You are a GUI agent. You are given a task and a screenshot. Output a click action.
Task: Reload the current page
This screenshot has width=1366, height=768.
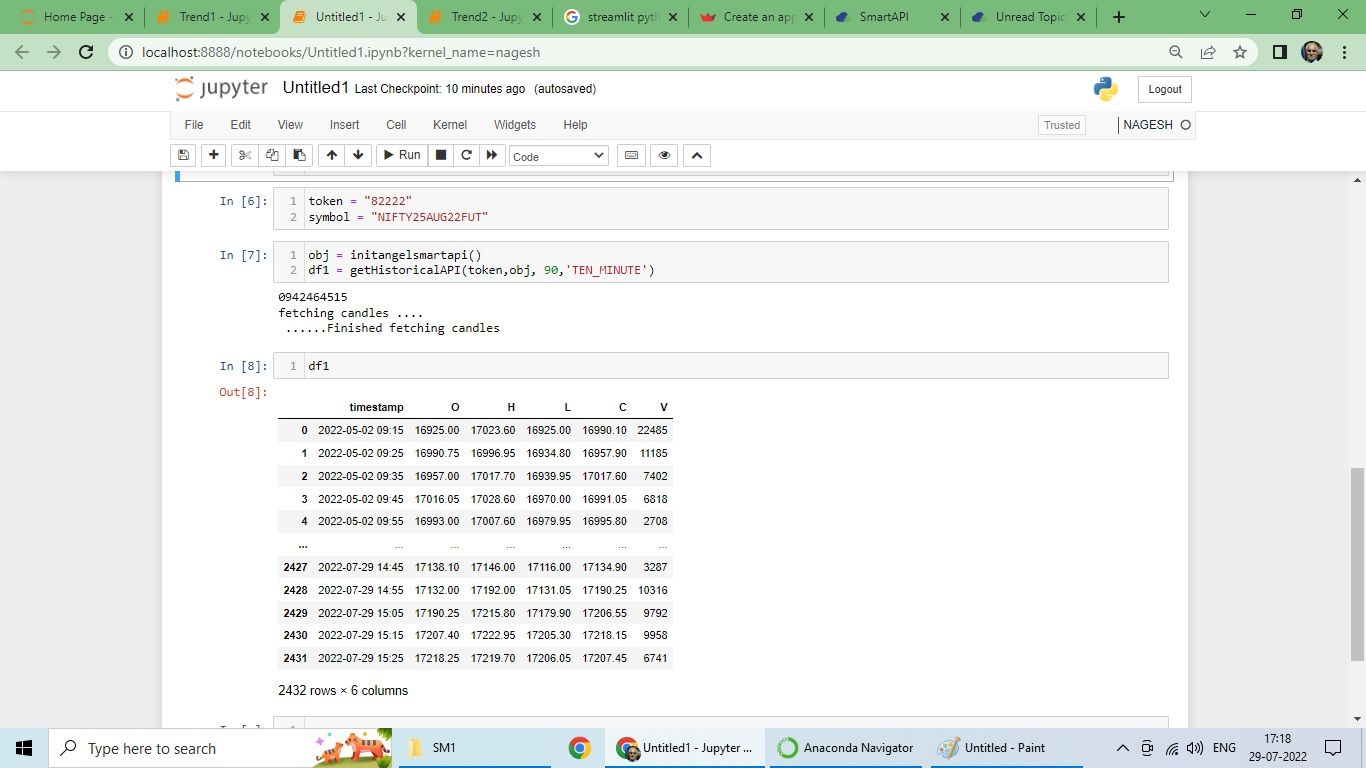(86, 53)
